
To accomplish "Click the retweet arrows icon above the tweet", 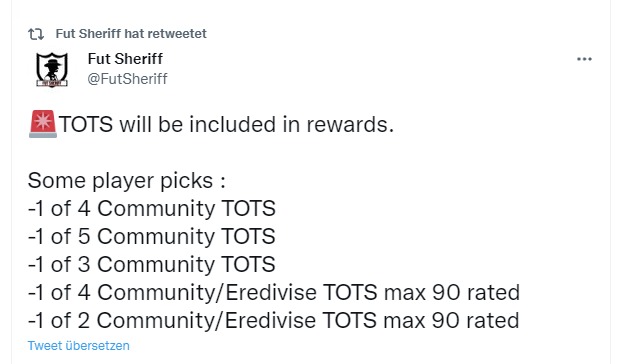I will coord(36,34).
